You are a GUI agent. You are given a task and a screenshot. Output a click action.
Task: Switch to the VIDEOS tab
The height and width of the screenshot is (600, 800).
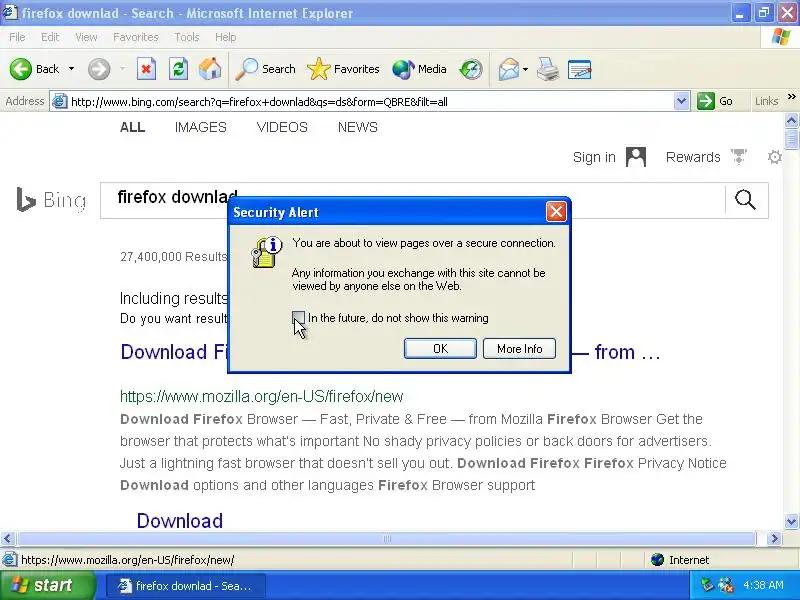coord(282,127)
